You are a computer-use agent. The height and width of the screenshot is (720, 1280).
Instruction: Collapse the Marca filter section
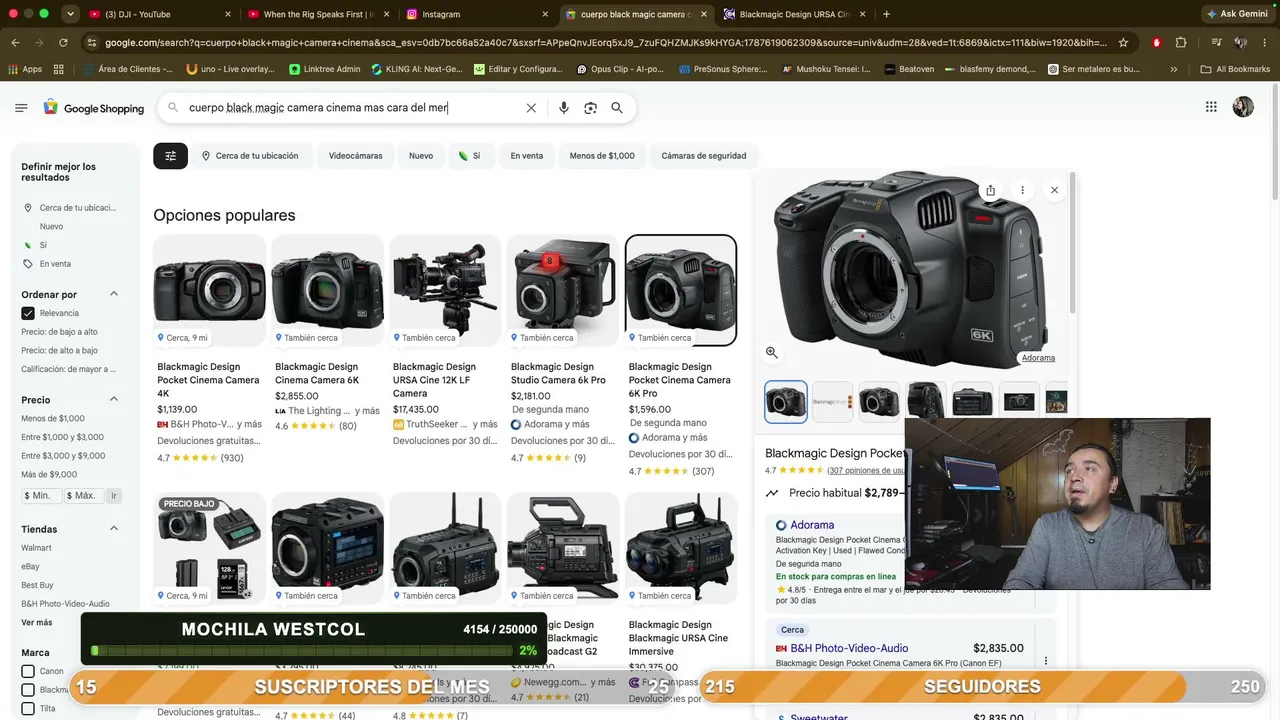(x=114, y=653)
